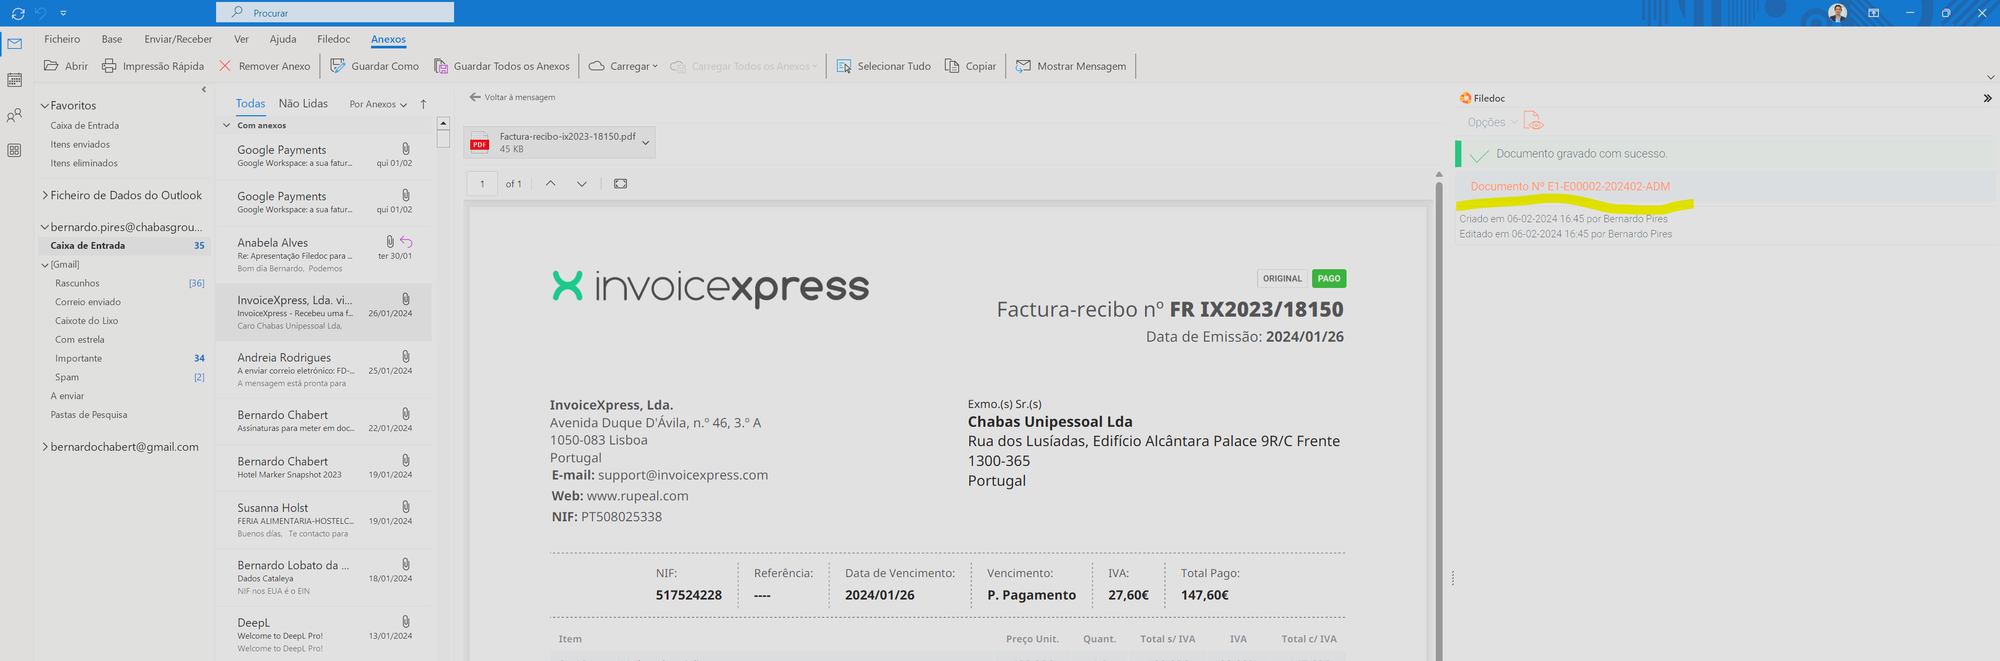
Task: Expand the bernardochabert@gmail.com account
Action: (45, 447)
